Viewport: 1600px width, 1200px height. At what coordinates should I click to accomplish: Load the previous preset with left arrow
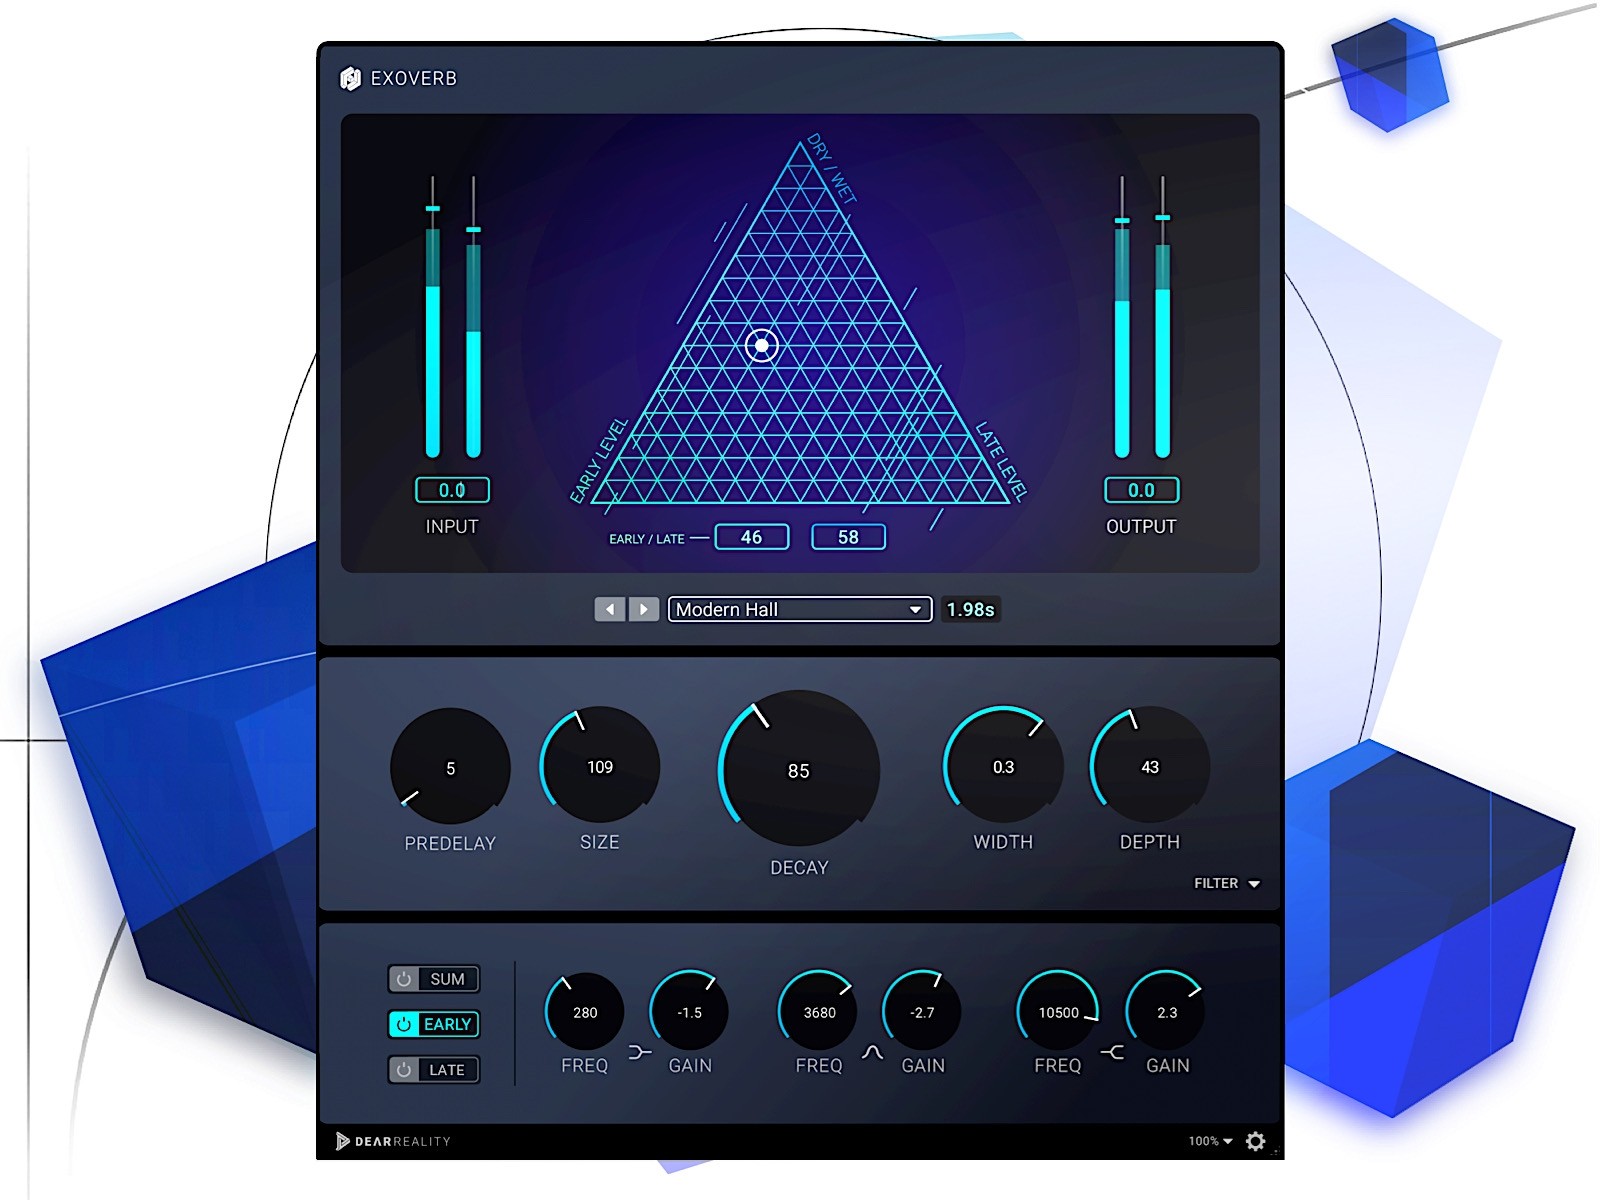tap(609, 609)
